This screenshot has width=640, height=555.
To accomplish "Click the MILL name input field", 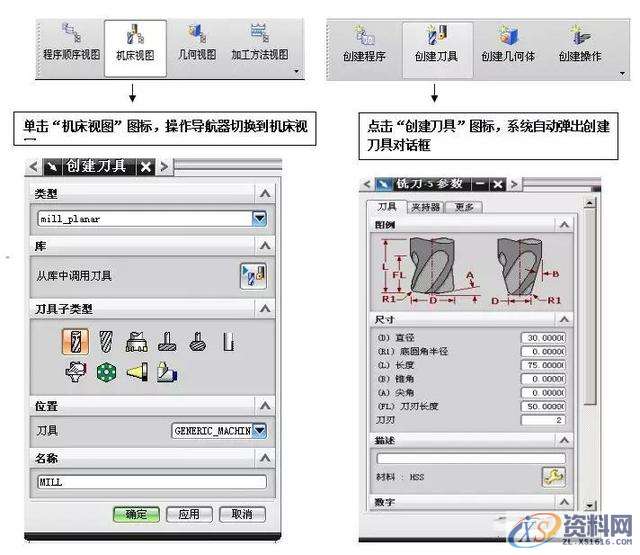I will (152, 482).
